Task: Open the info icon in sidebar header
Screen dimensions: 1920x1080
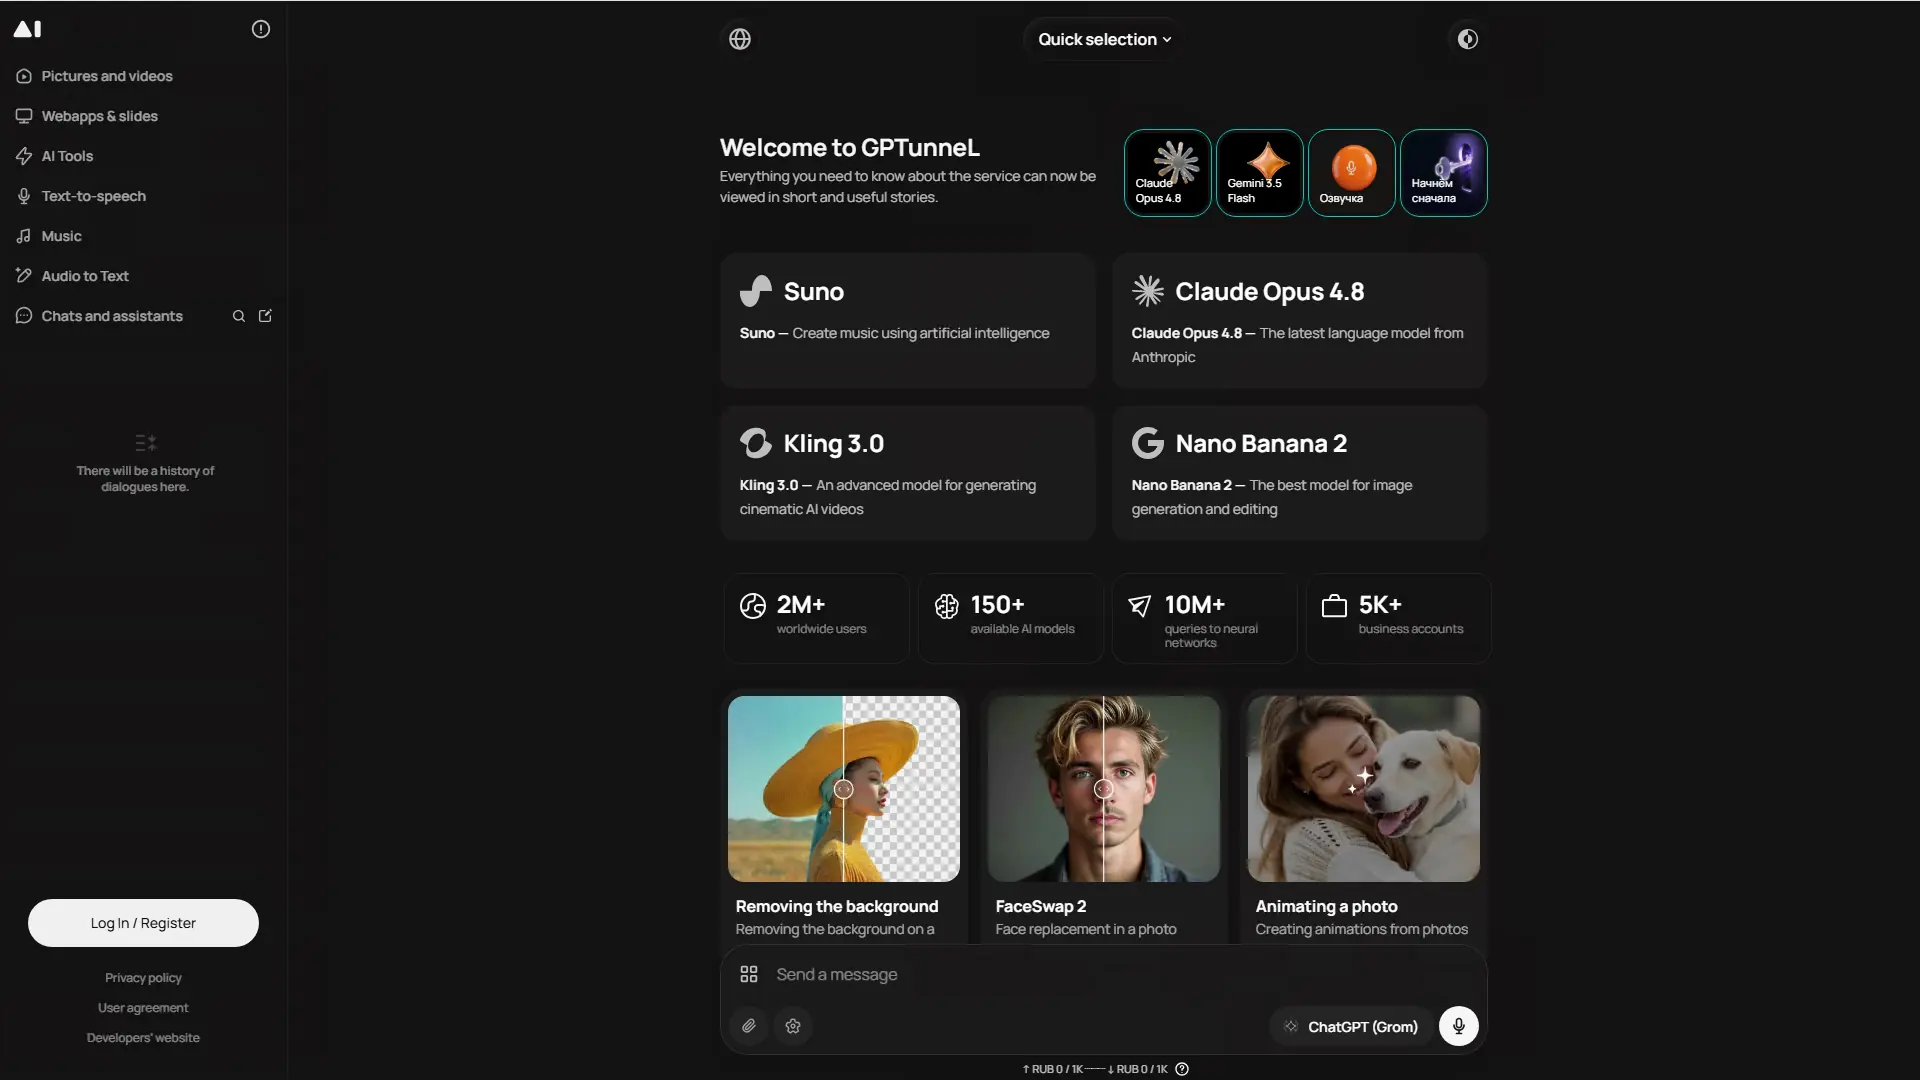Action: [261, 29]
